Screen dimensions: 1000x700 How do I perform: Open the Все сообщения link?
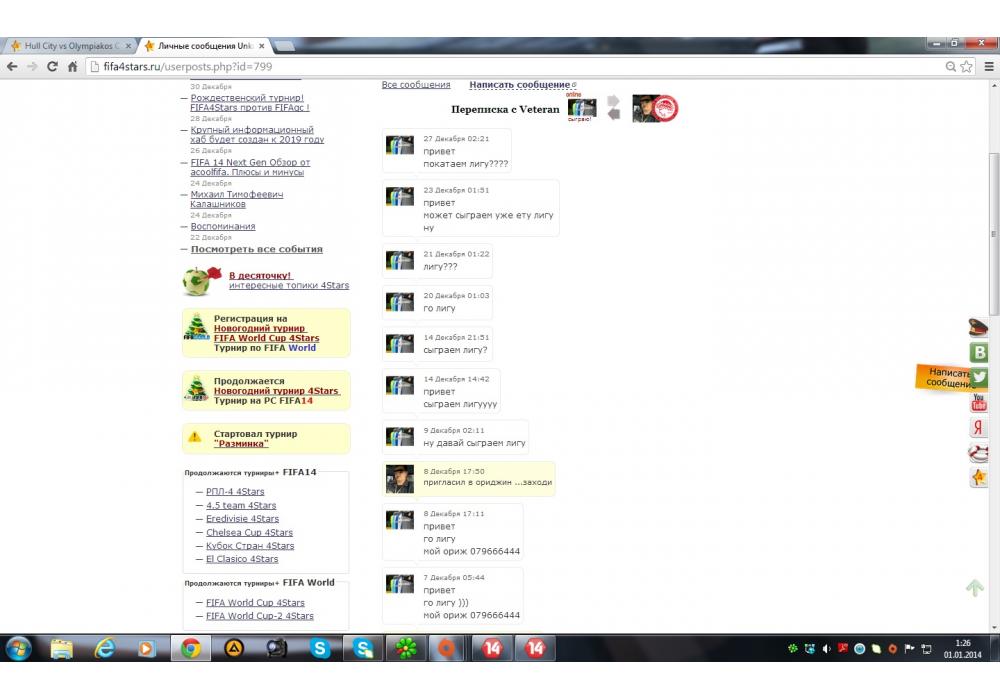click(x=416, y=85)
